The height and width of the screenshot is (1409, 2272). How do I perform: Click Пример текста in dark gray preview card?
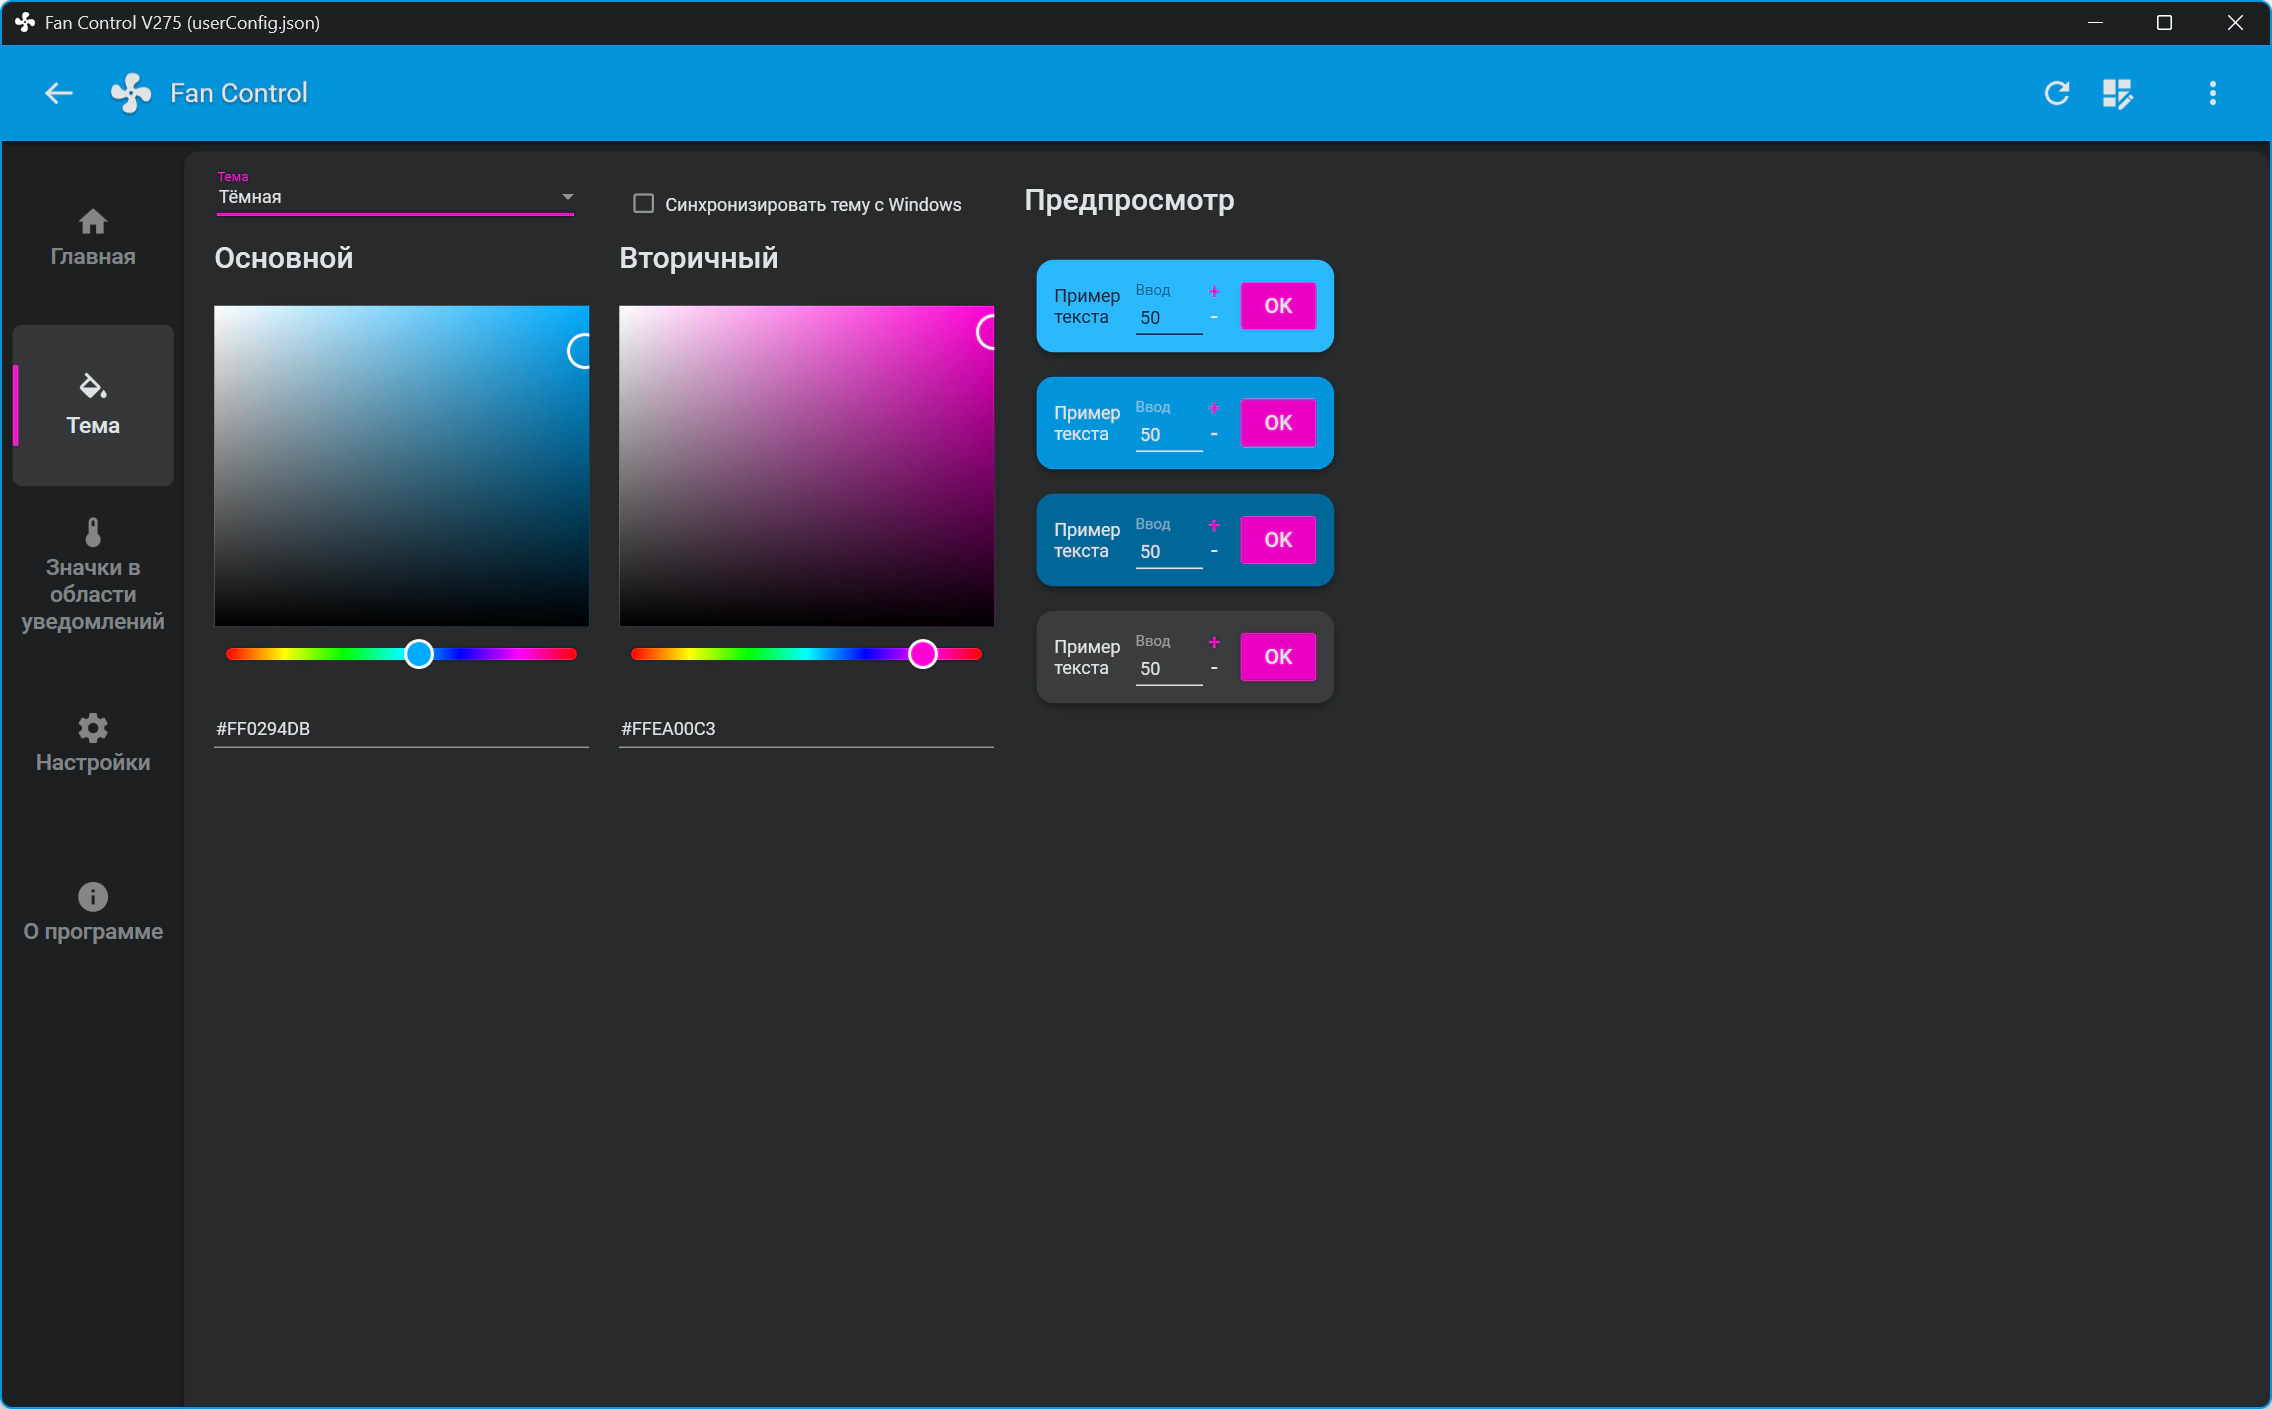pyautogui.click(x=1087, y=657)
